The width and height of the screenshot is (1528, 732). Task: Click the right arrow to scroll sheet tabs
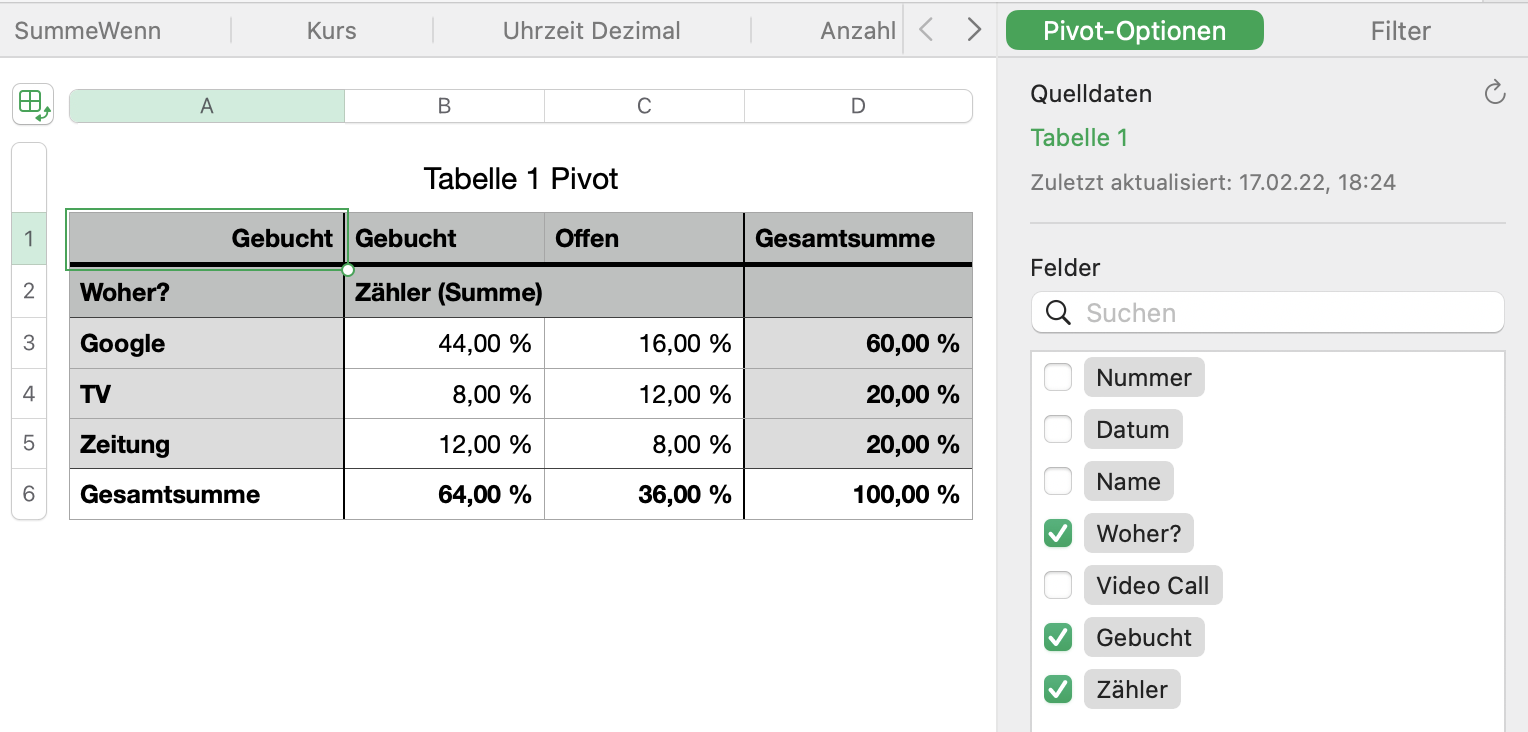coord(974,30)
